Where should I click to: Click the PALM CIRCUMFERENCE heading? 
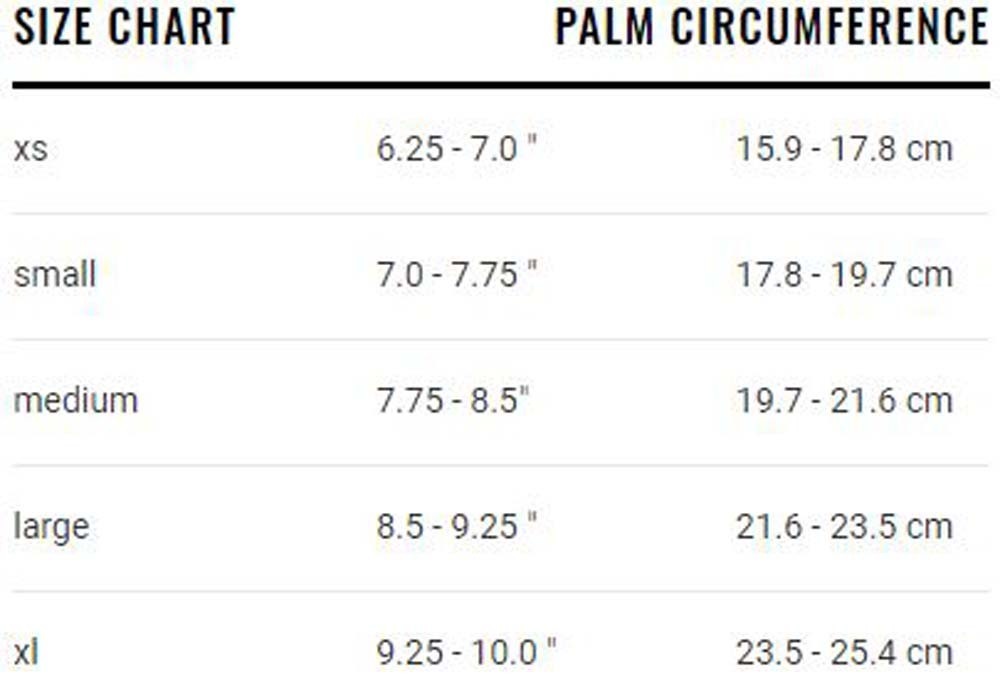771,27
